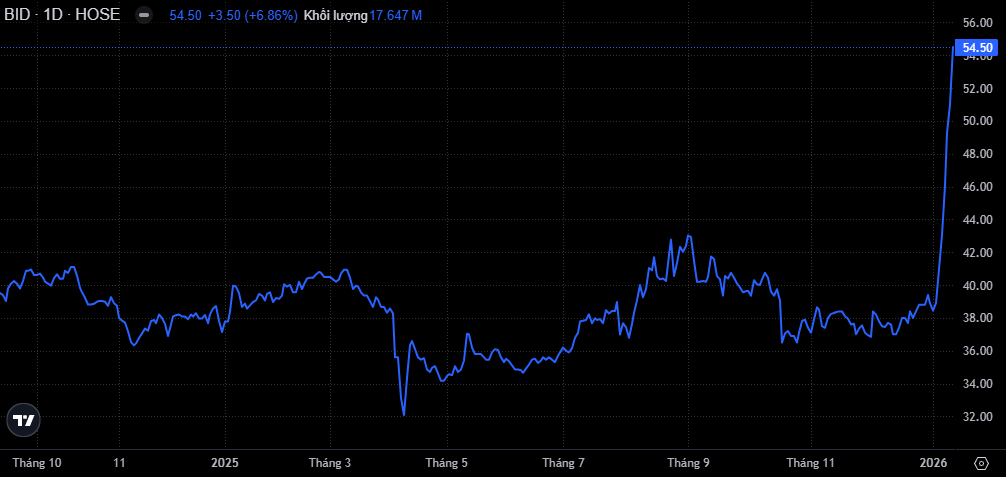The image size is (1006, 477).
Task: Click Tháng 5 on the time axis
Action: click(447, 463)
